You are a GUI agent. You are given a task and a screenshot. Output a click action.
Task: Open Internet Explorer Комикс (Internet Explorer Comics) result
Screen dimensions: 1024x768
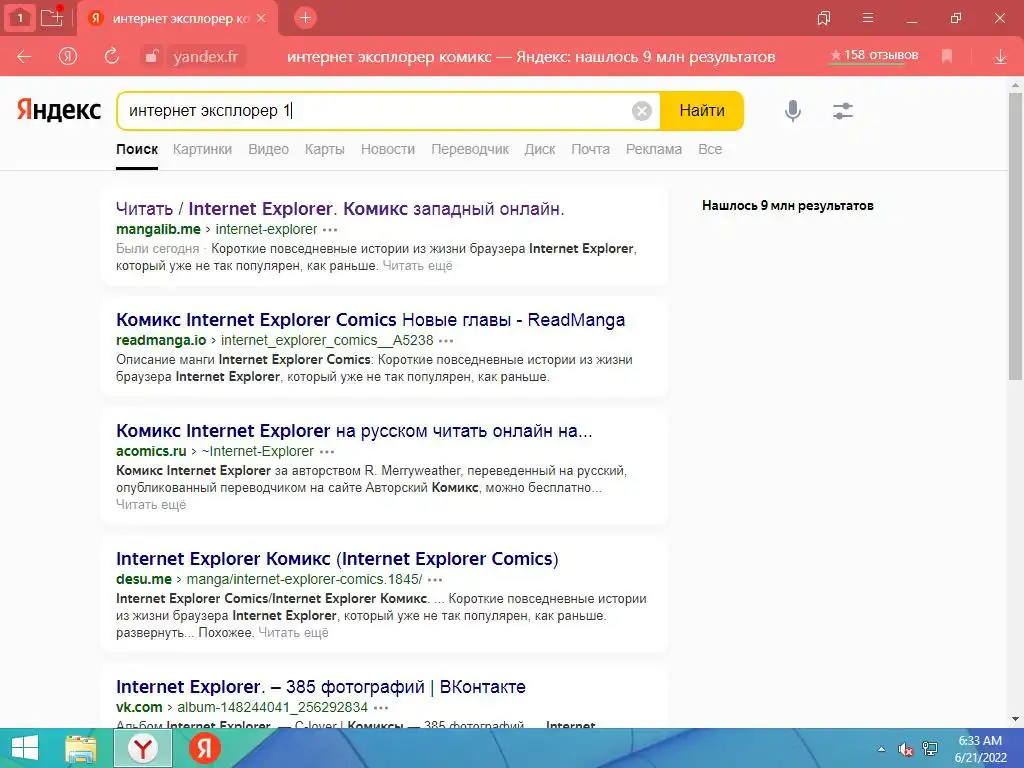point(337,559)
